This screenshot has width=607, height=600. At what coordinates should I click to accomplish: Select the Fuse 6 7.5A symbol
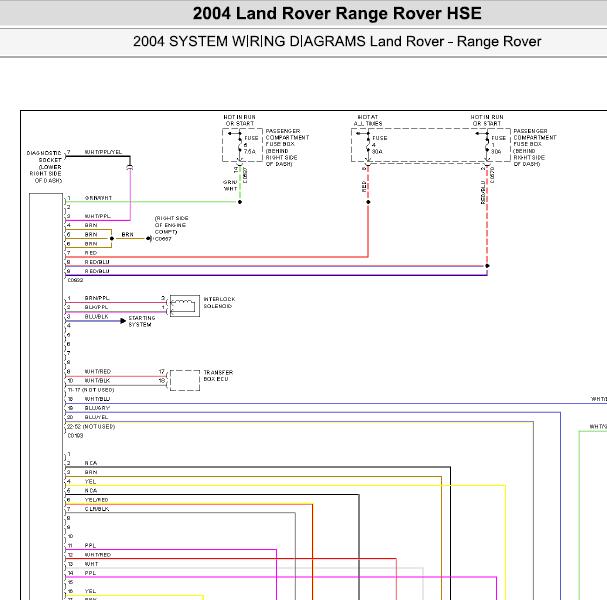[240, 145]
